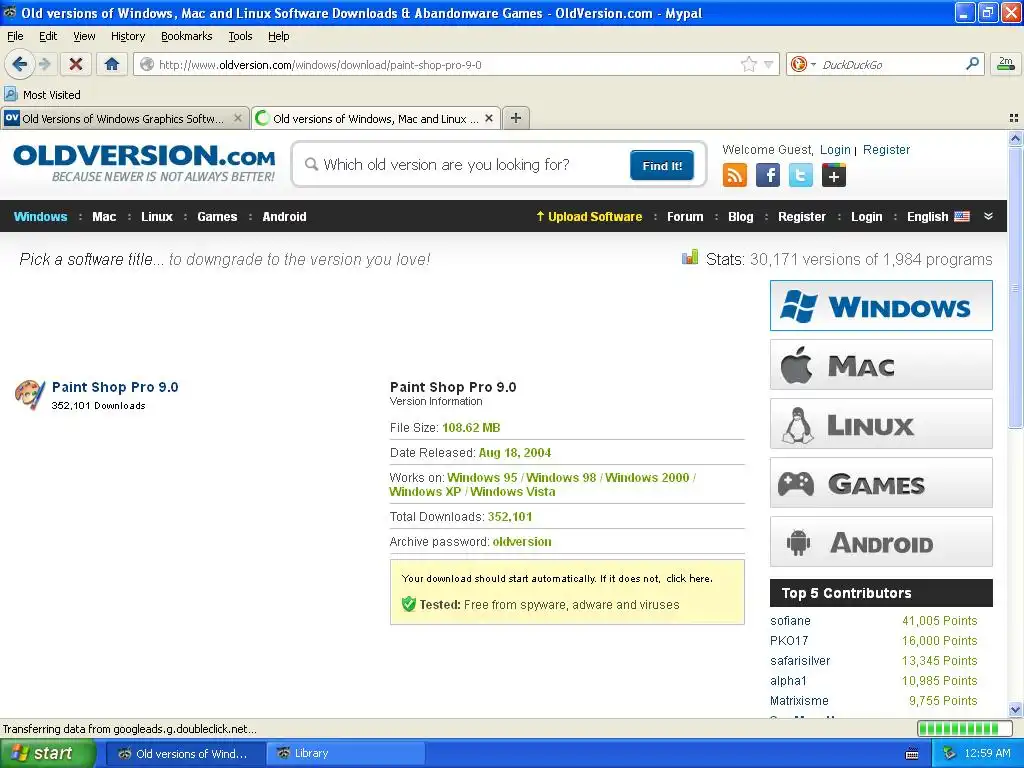Click the 2m toolbar icon
The height and width of the screenshot is (768, 1024).
[1006, 64]
